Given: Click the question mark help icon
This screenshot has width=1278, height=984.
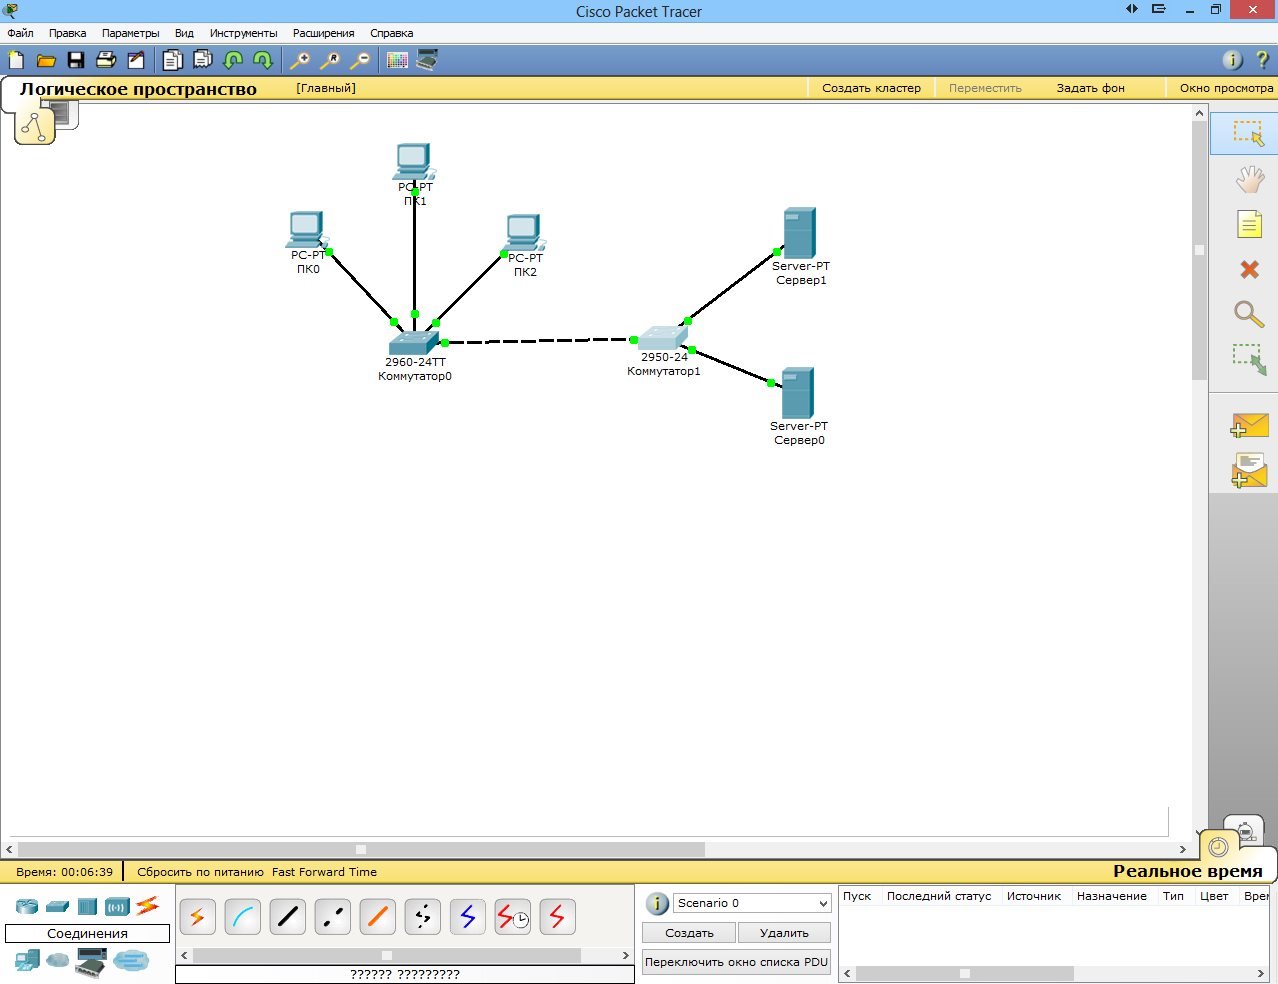Looking at the screenshot, I should [1262, 60].
